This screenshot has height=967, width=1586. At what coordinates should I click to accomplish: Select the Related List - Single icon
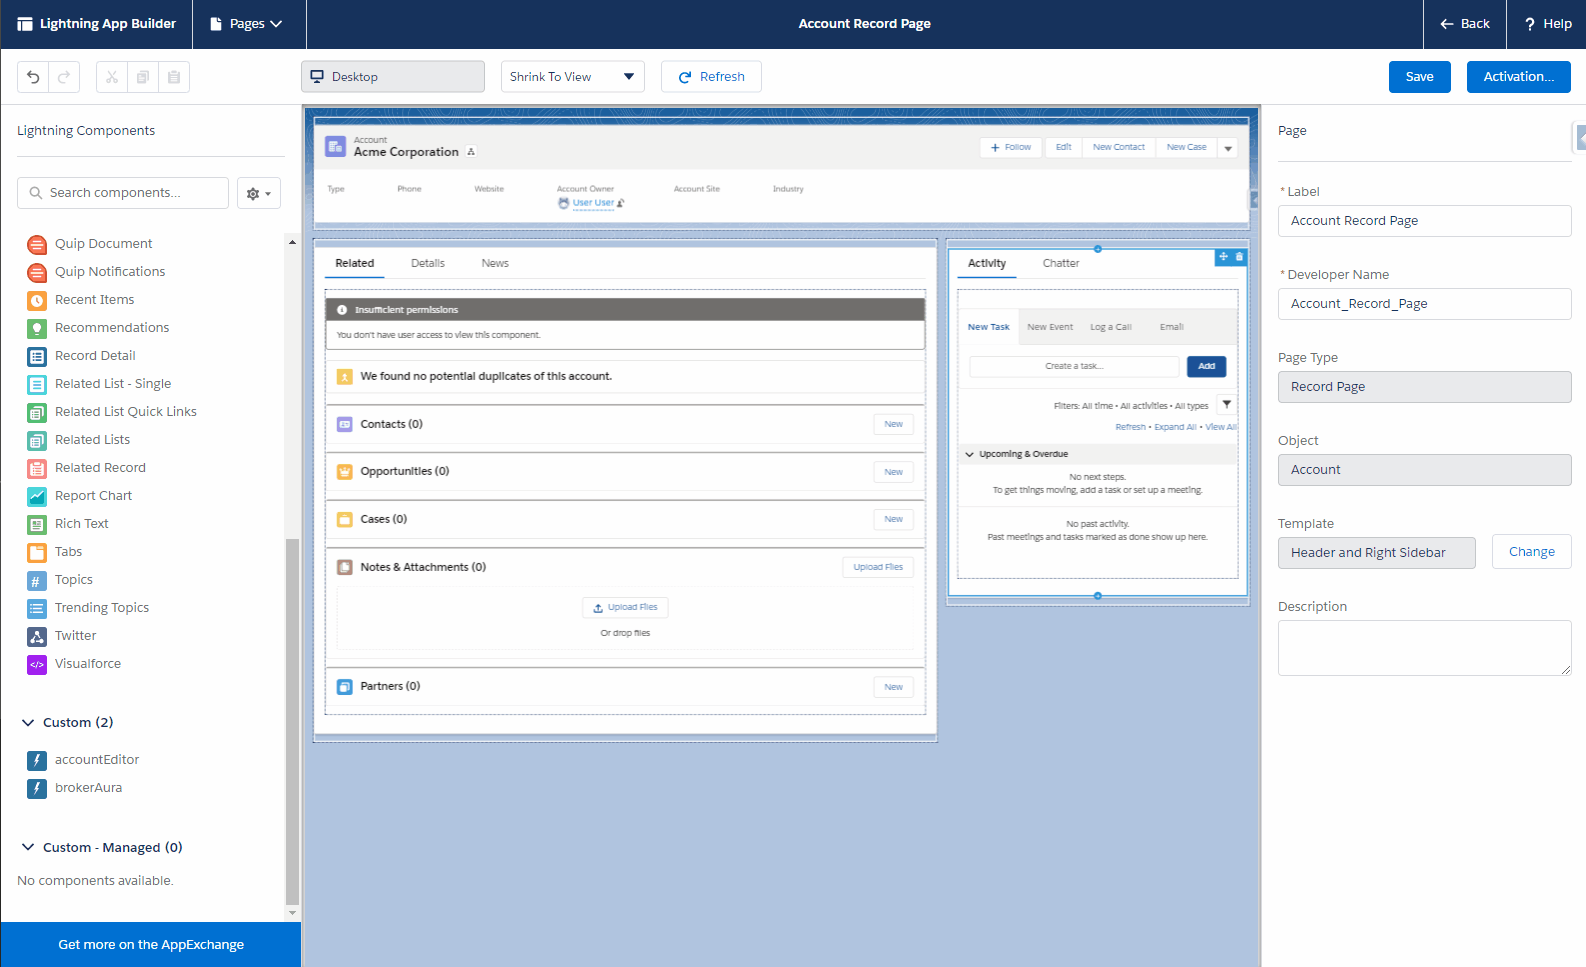point(37,384)
